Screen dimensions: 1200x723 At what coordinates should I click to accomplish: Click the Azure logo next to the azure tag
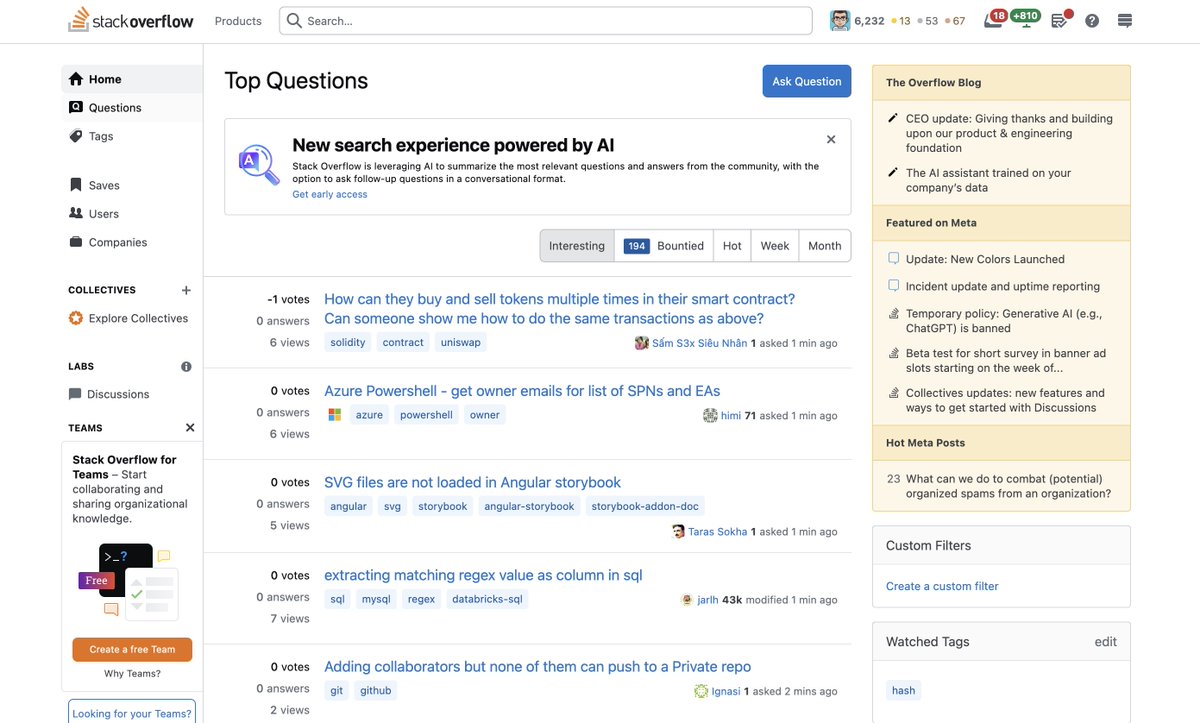pos(335,415)
